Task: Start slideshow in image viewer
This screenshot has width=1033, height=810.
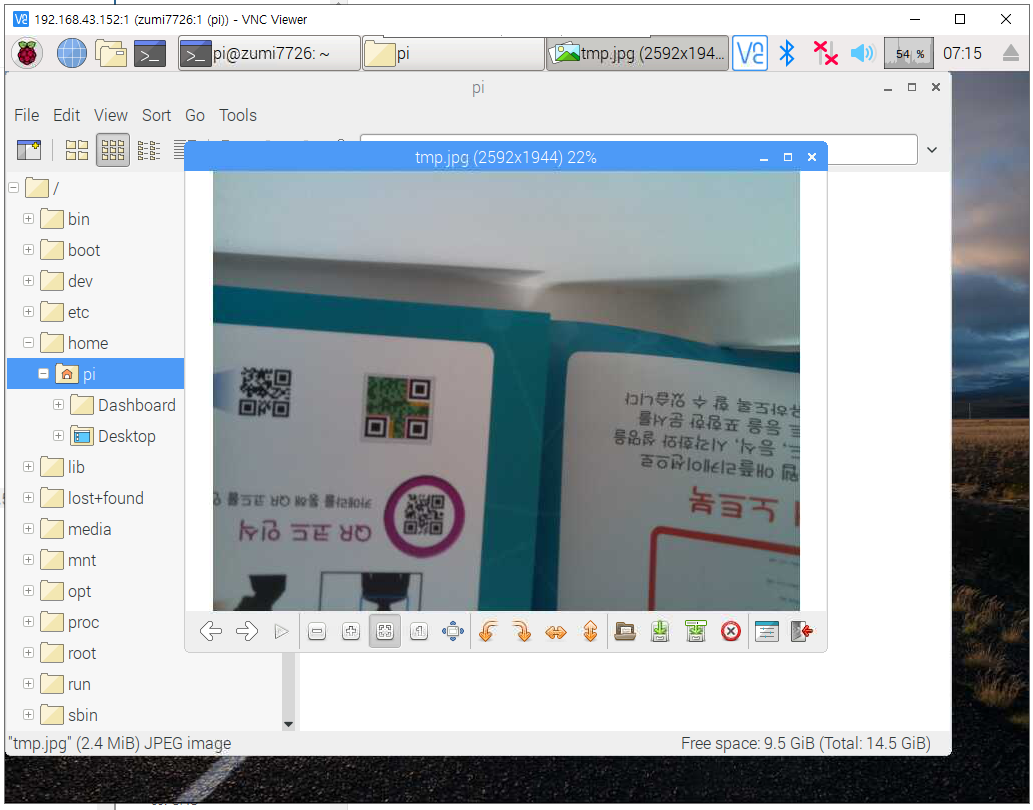Action: coord(281,632)
